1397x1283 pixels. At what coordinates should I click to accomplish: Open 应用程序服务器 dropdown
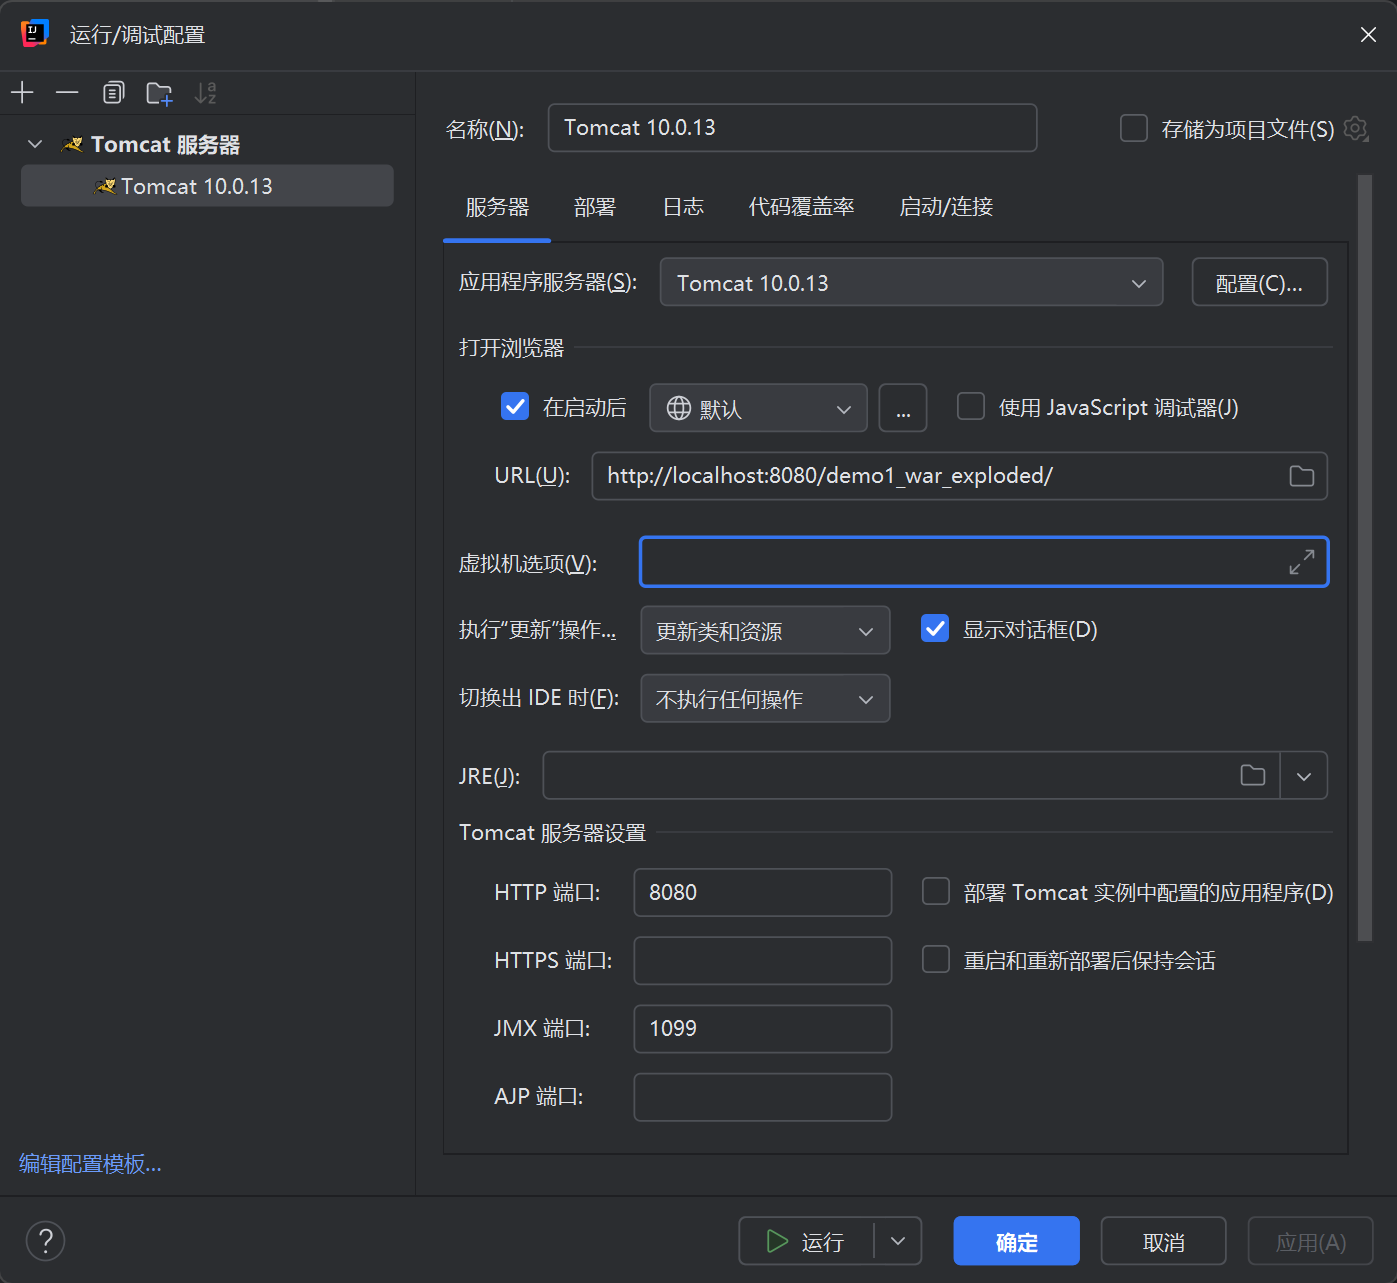[911, 283]
